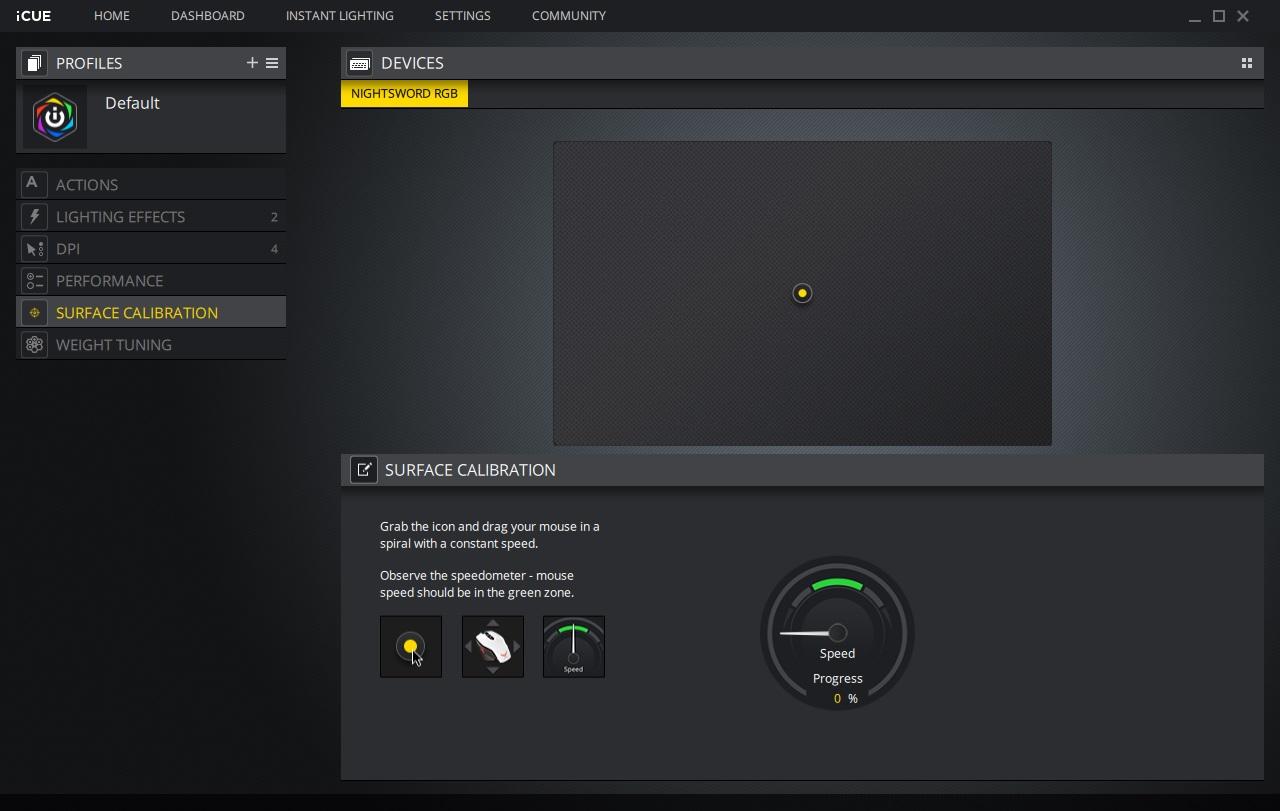Screen dimensions: 1280x811
Task: Click the mouse movement instruction tile
Action: pos(493,647)
